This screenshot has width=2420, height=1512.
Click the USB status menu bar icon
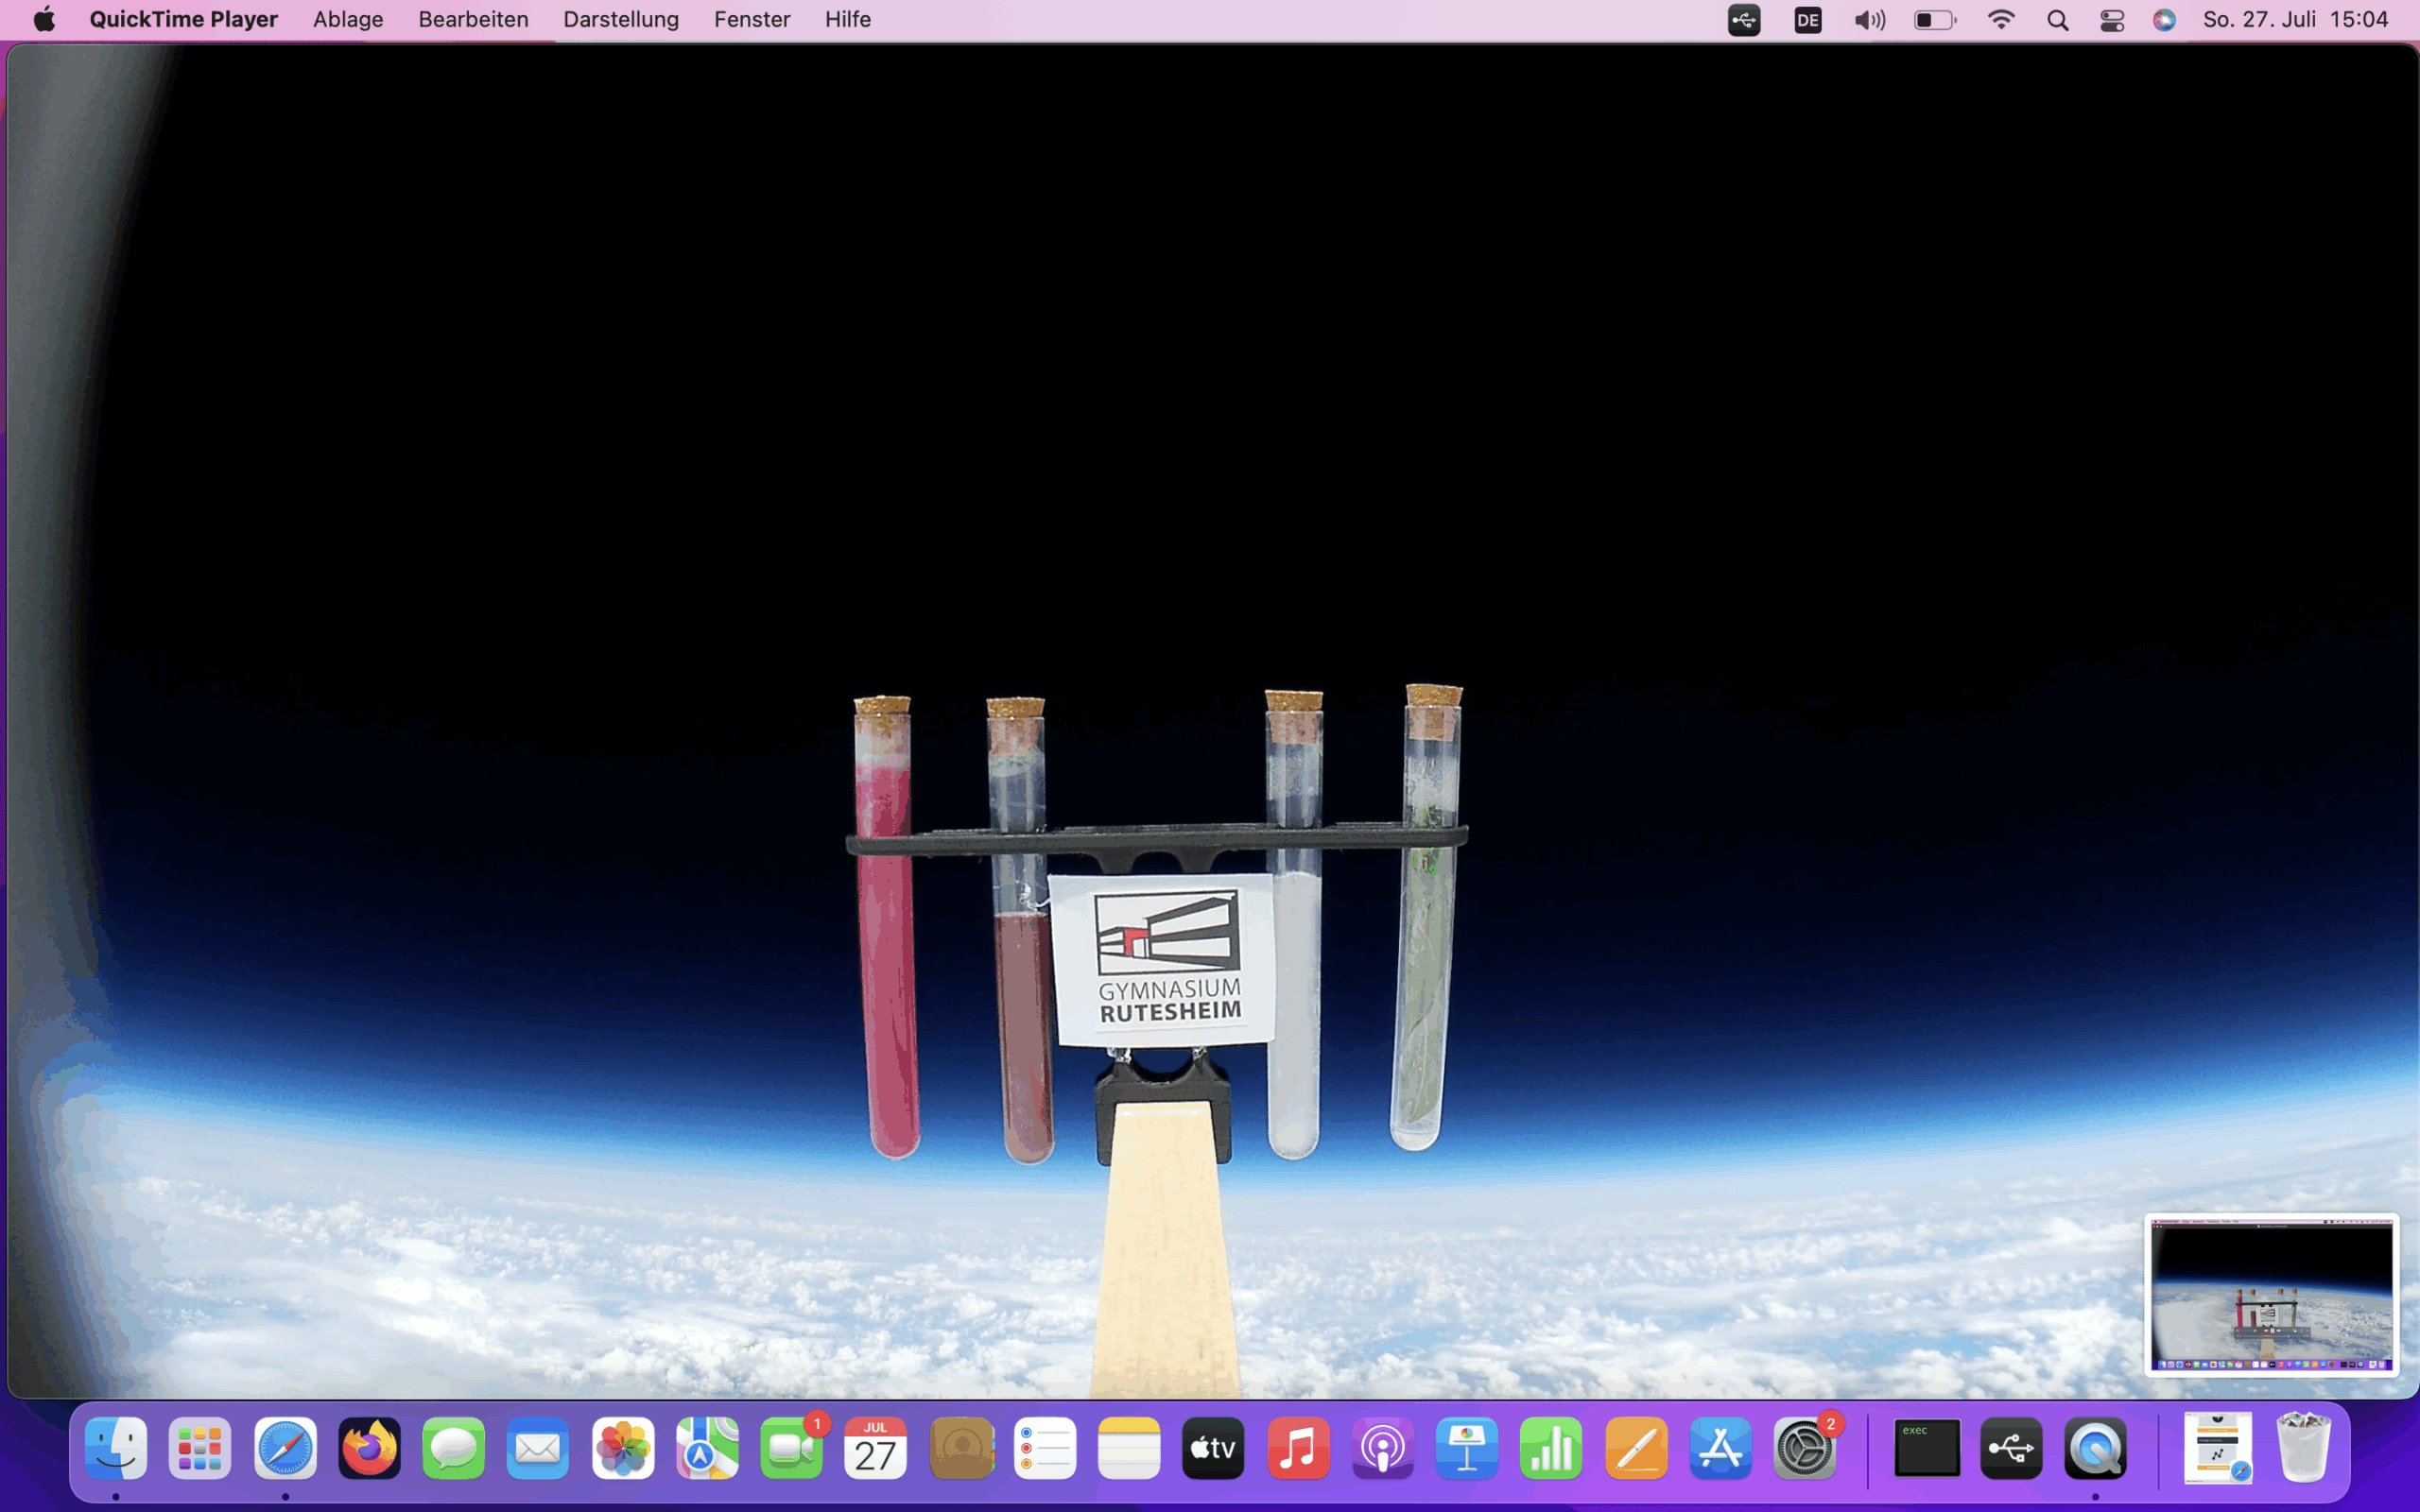pyautogui.click(x=1744, y=20)
